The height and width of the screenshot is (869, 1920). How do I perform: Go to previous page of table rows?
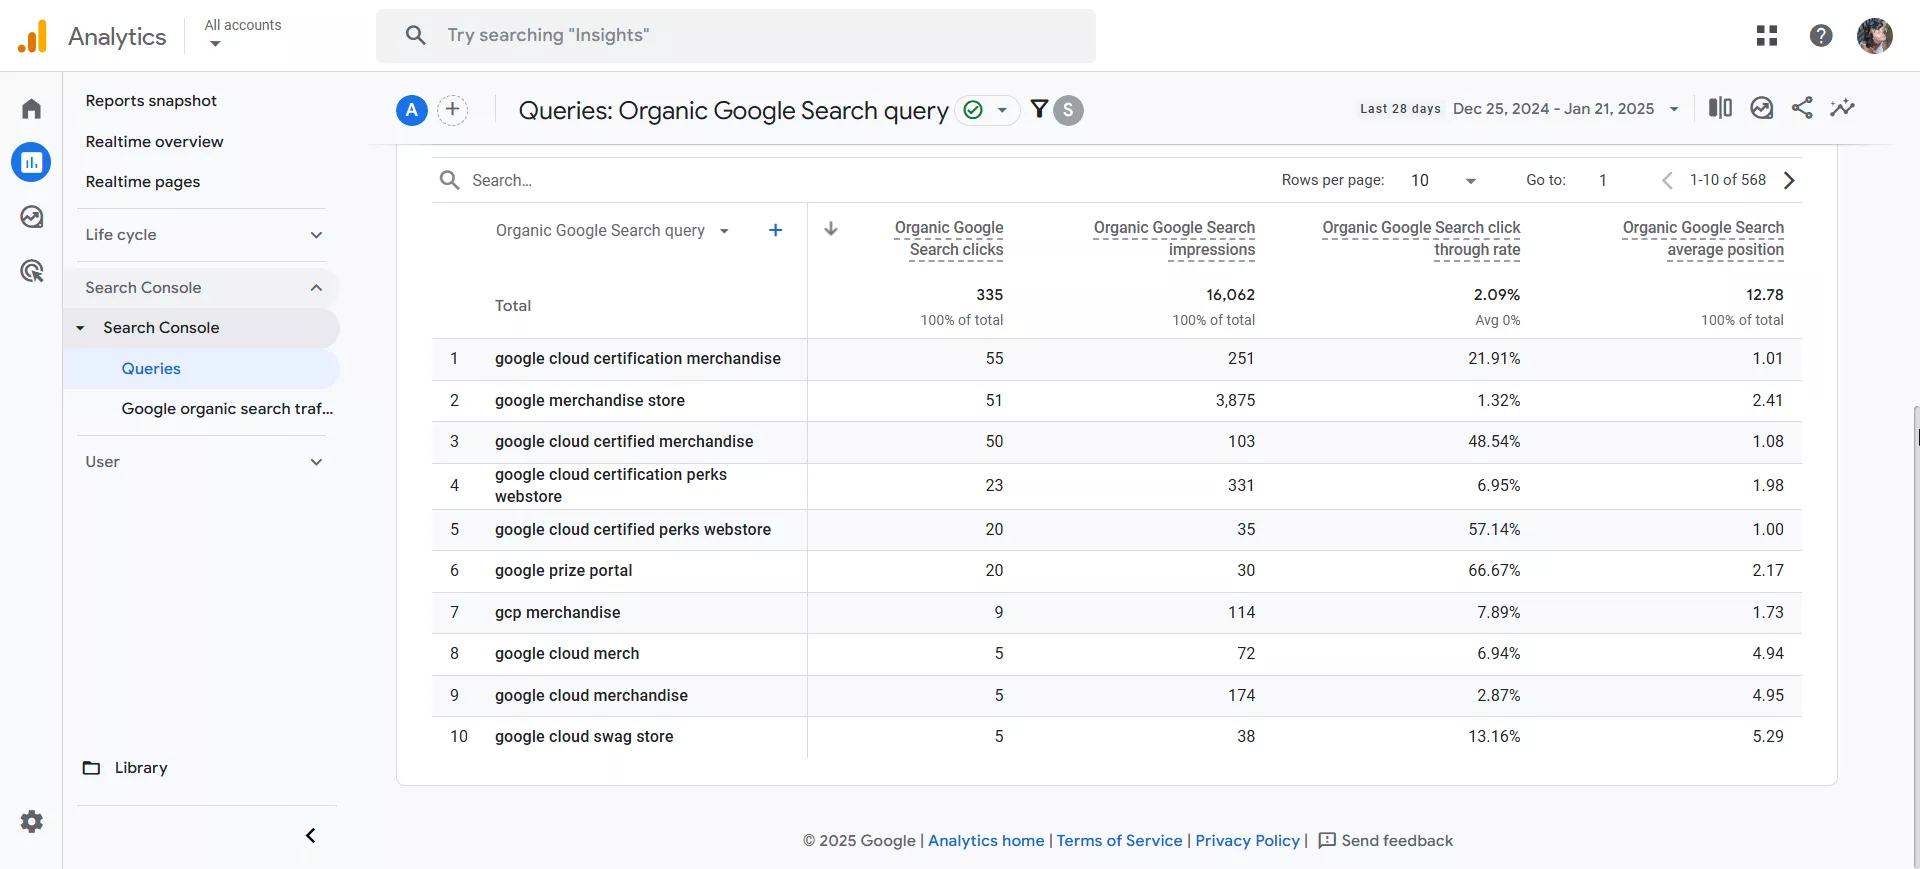(1667, 180)
